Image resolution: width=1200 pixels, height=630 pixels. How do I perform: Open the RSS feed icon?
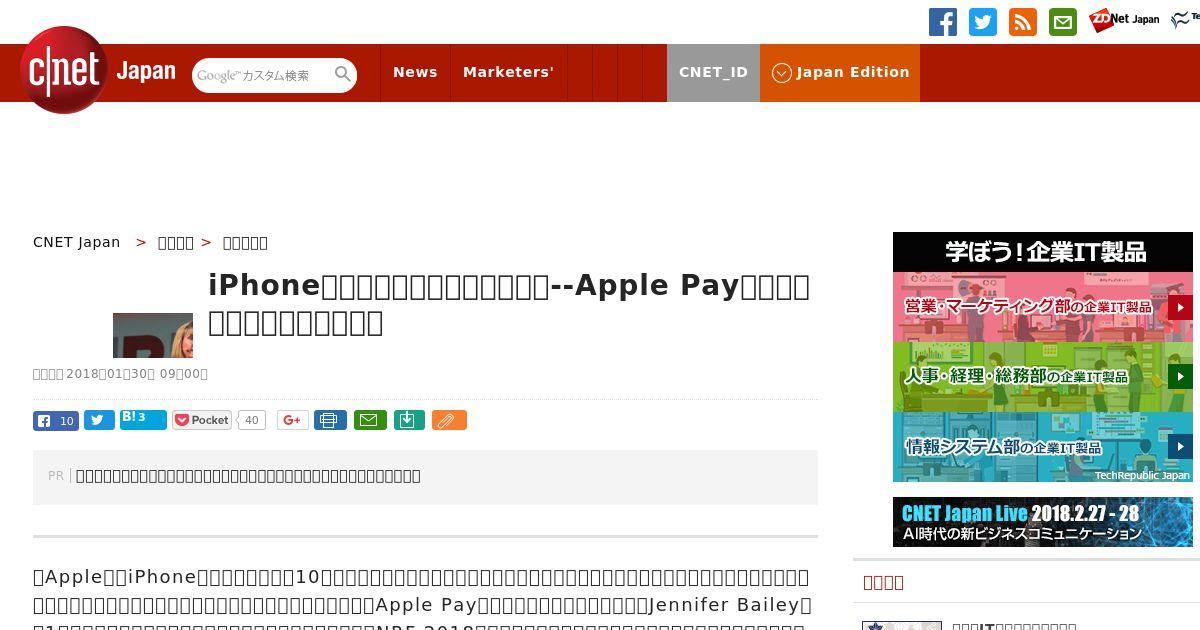tap(1023, 22)
